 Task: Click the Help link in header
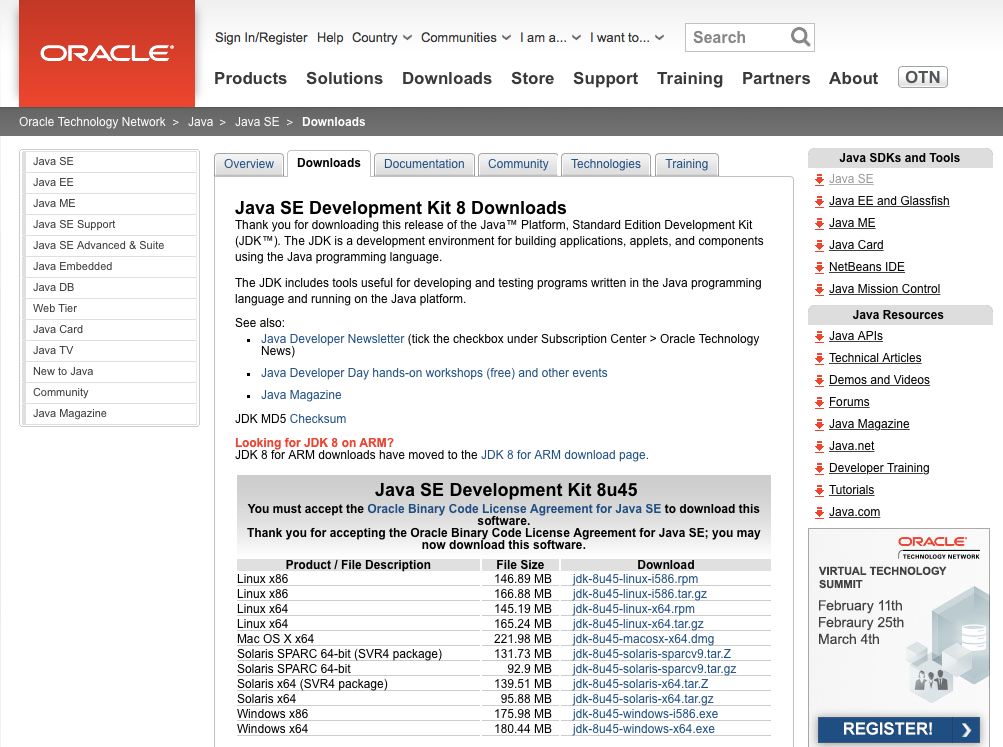pyautogui.click(x=330, y=38)
